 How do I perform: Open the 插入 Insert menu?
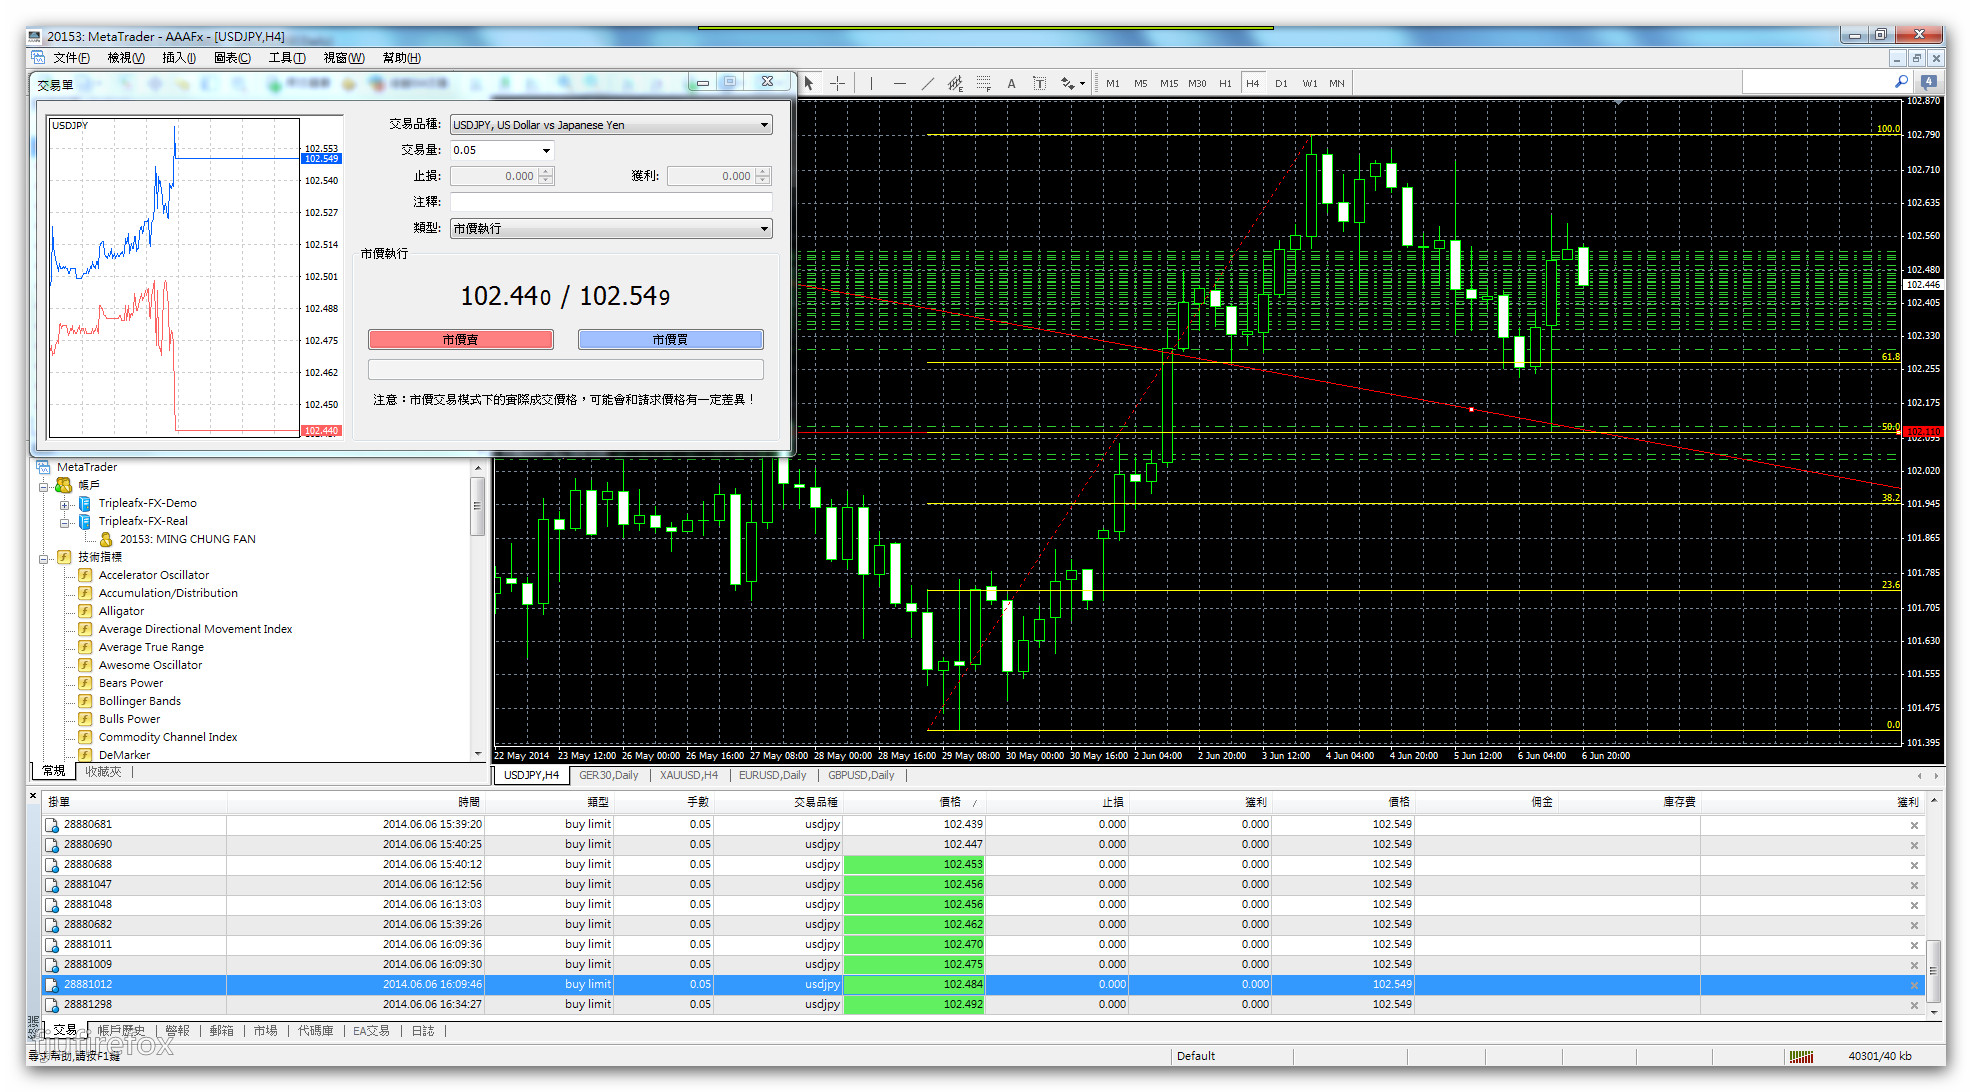[179, 58]
